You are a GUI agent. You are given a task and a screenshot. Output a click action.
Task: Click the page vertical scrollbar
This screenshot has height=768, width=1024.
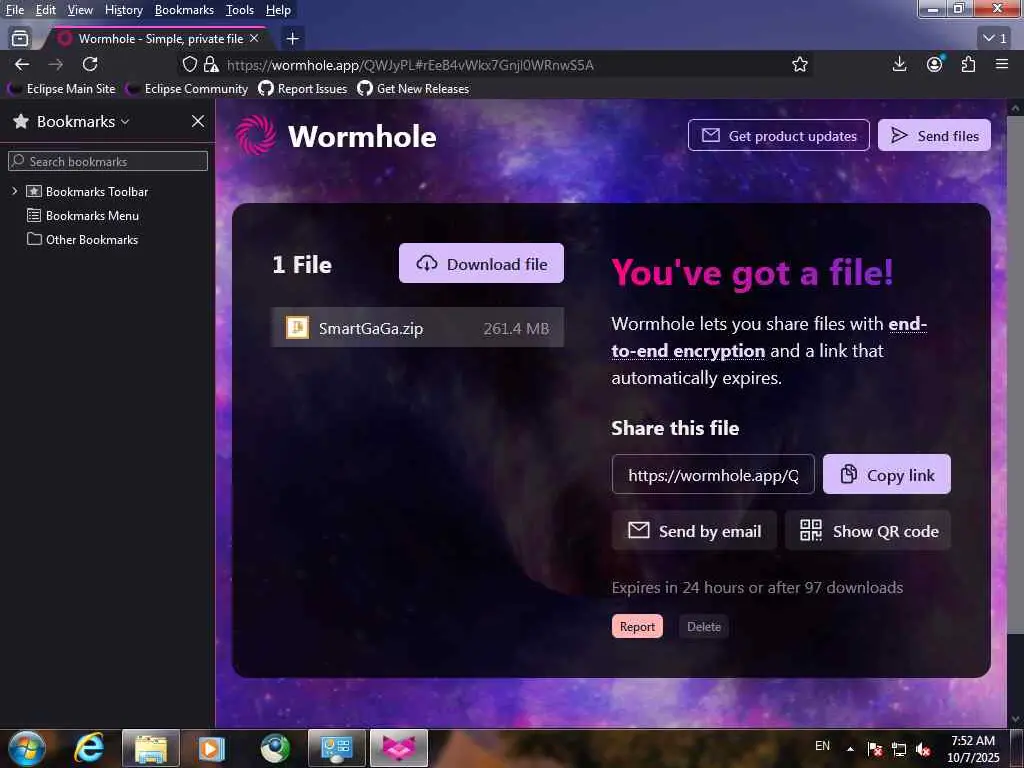pyautogui.click(x=1015, y=374)
